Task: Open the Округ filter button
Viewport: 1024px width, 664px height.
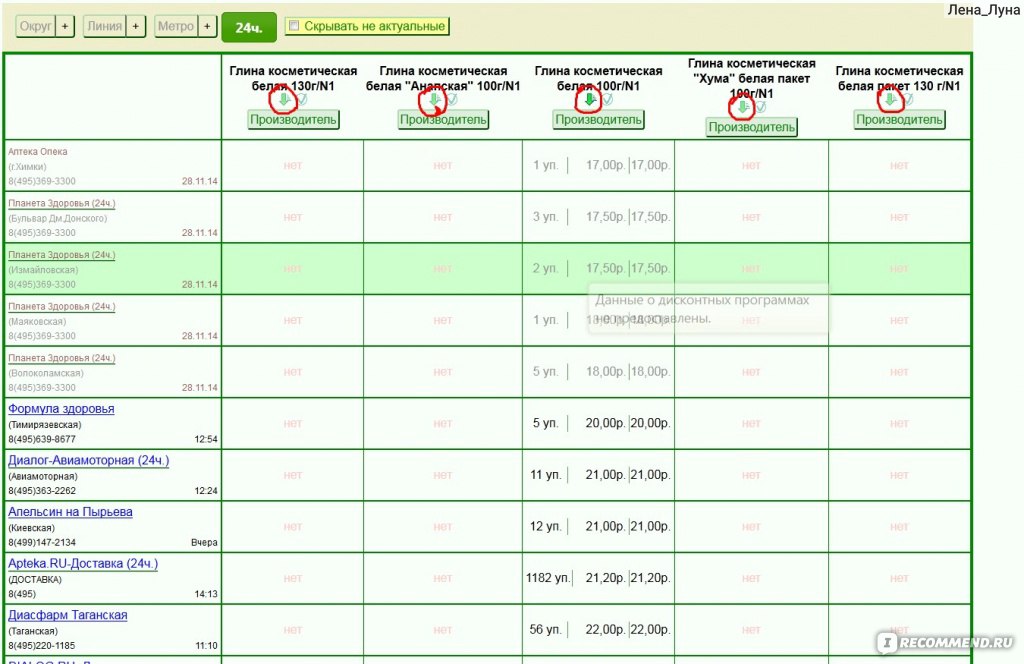Action: coord(35,26)
